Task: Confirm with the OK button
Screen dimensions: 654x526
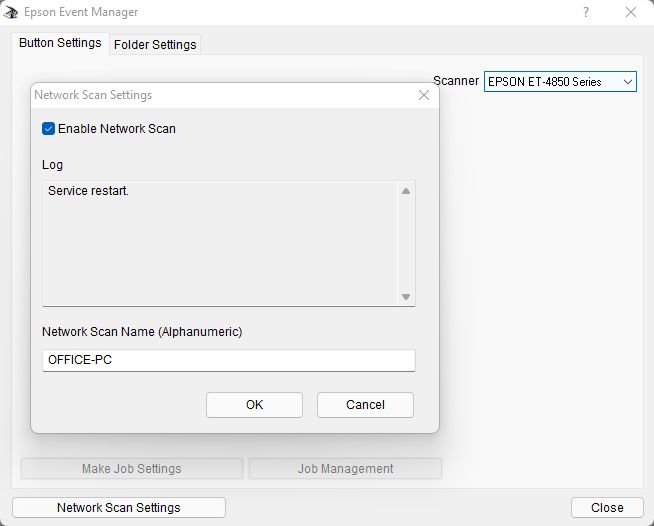Action: click(254, 405)
